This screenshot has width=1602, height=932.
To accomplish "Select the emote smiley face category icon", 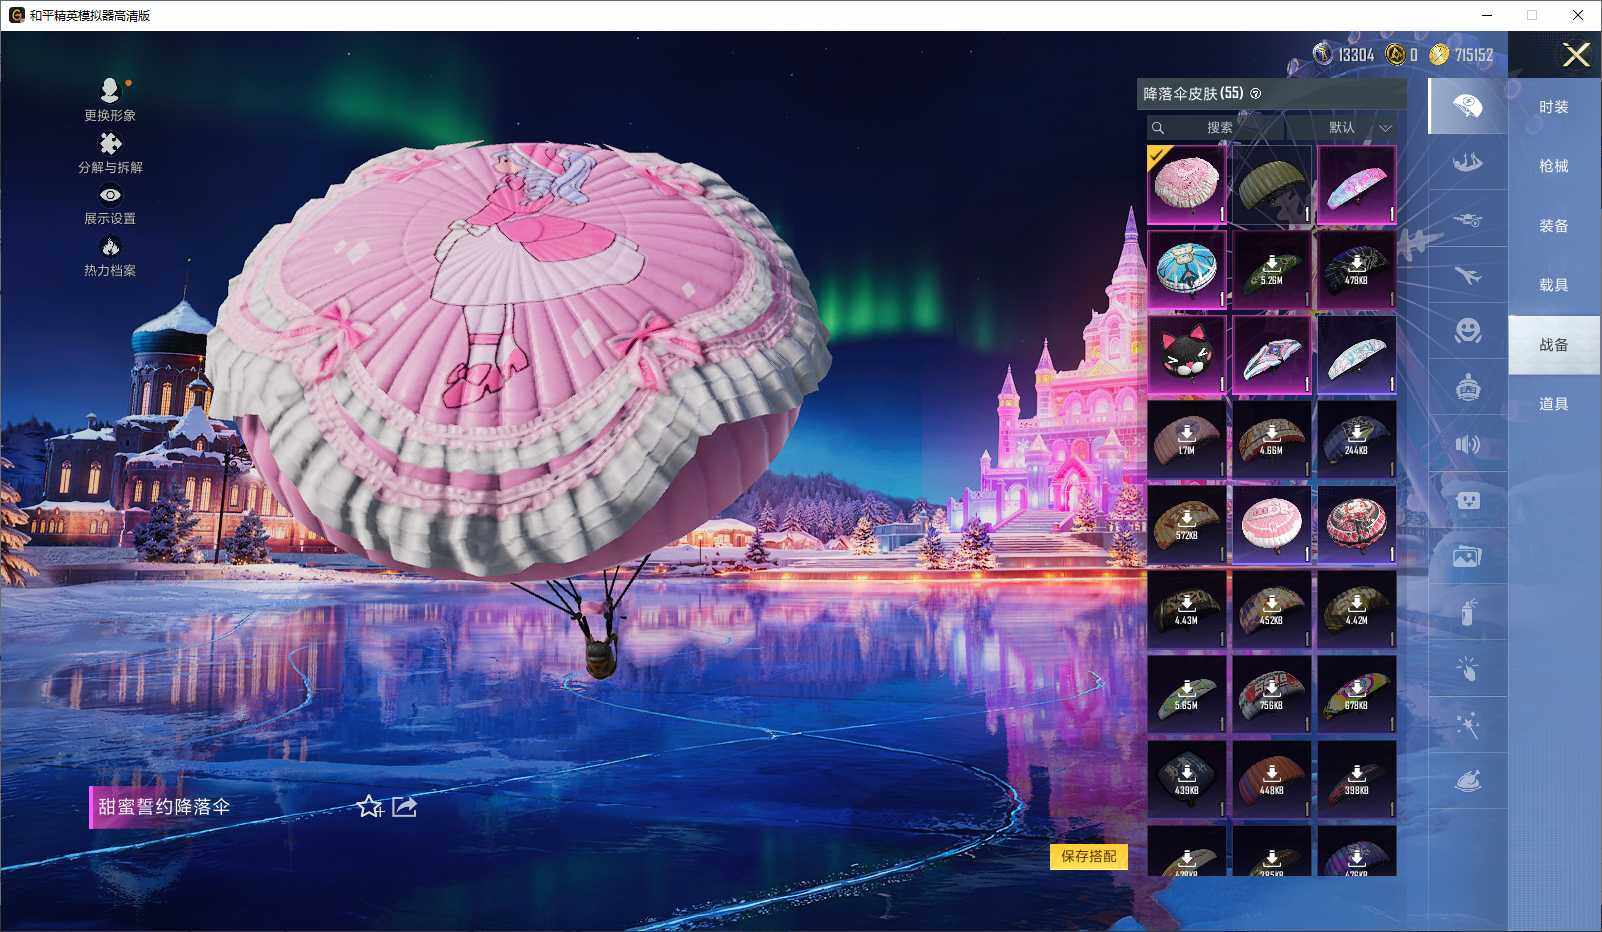I will (1467, 331).
